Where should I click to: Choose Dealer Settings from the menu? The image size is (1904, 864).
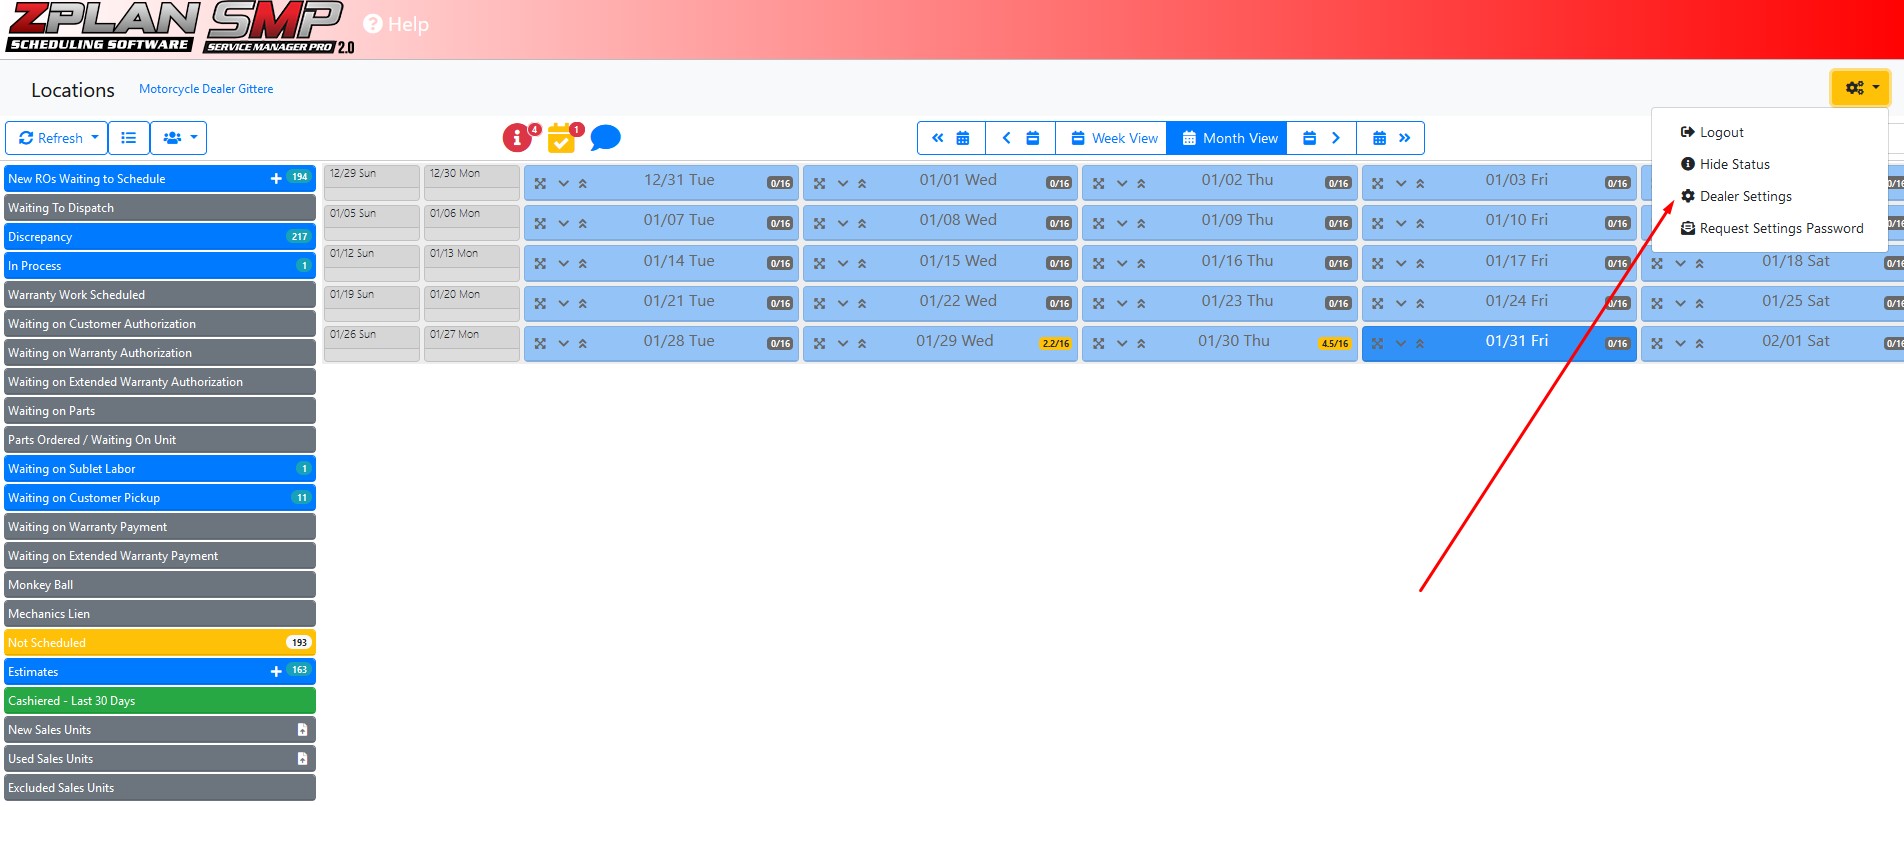pyautogui.click(x=1745, y=196)
